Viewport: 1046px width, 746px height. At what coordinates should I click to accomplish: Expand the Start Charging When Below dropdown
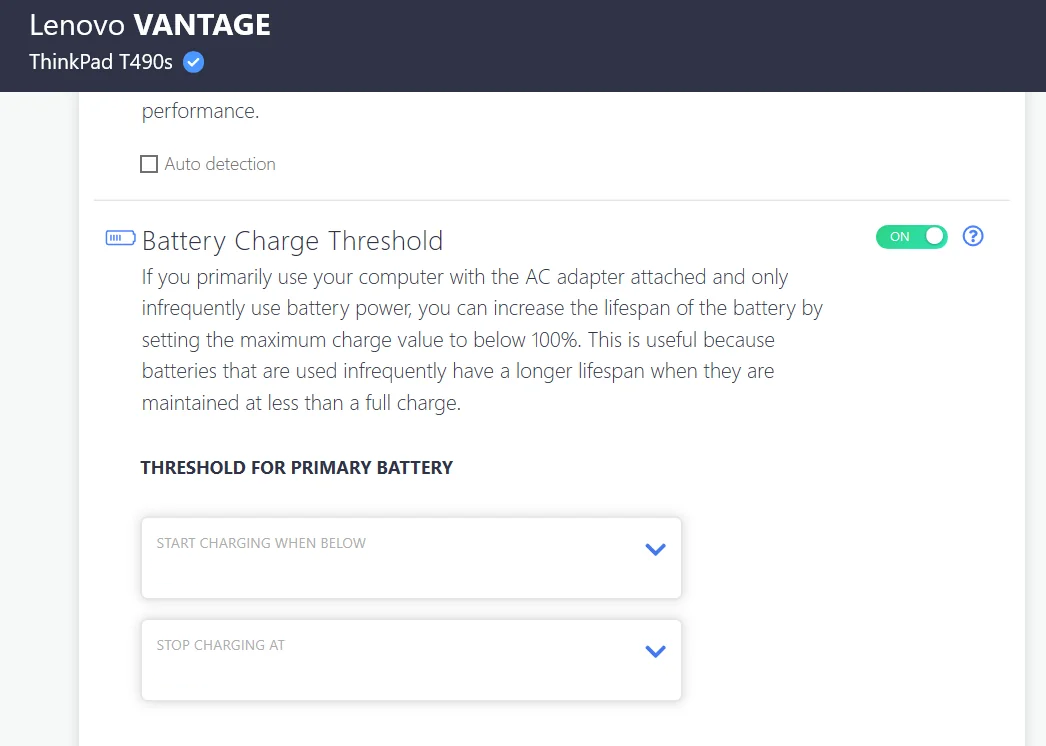[411, 558]
